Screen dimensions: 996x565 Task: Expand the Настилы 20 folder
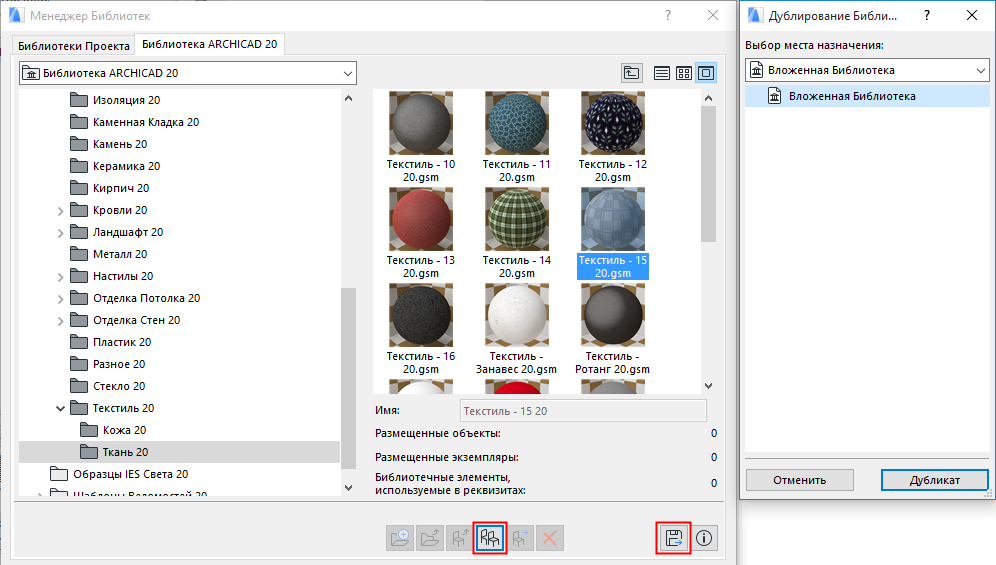[x=60, y=277]
